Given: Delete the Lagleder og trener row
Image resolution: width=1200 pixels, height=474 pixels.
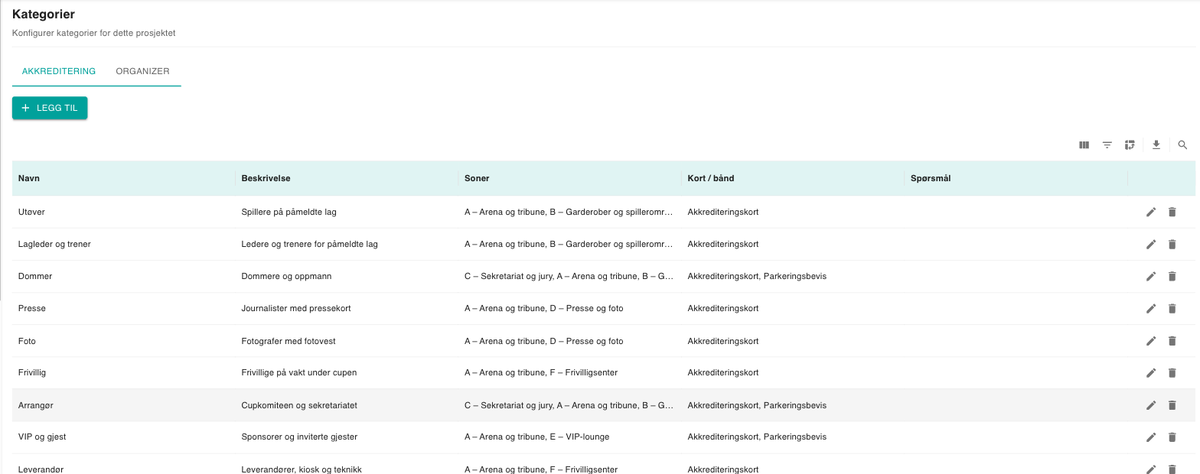Looking at the screenshot, I should tap(1172, 244).
